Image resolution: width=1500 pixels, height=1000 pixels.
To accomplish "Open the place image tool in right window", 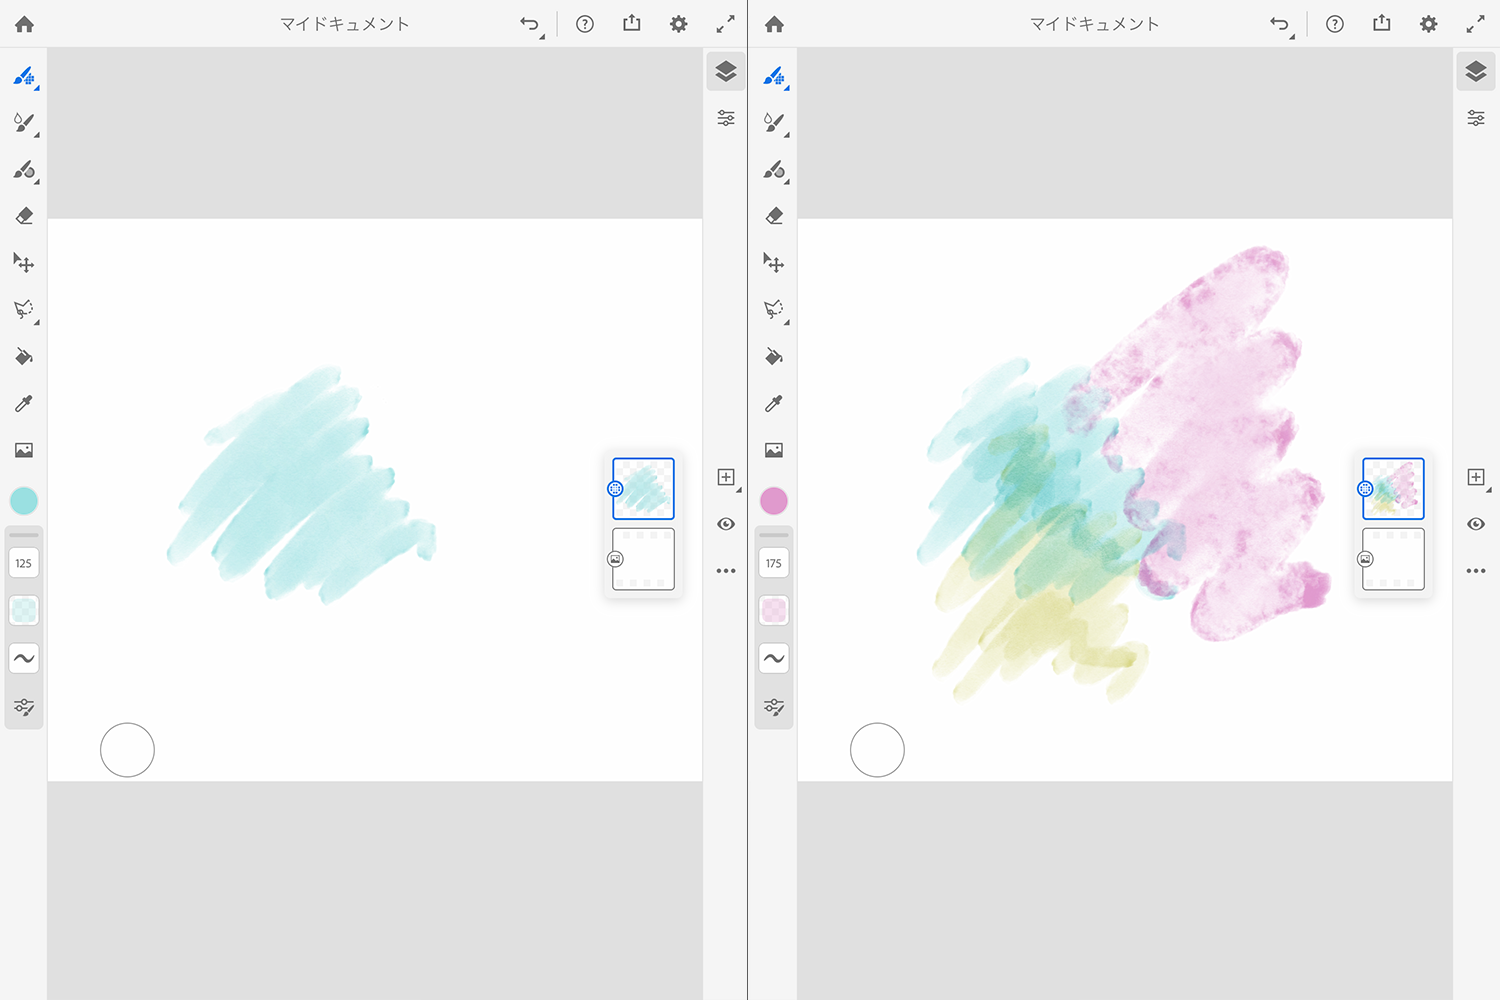I will [774, 450].
